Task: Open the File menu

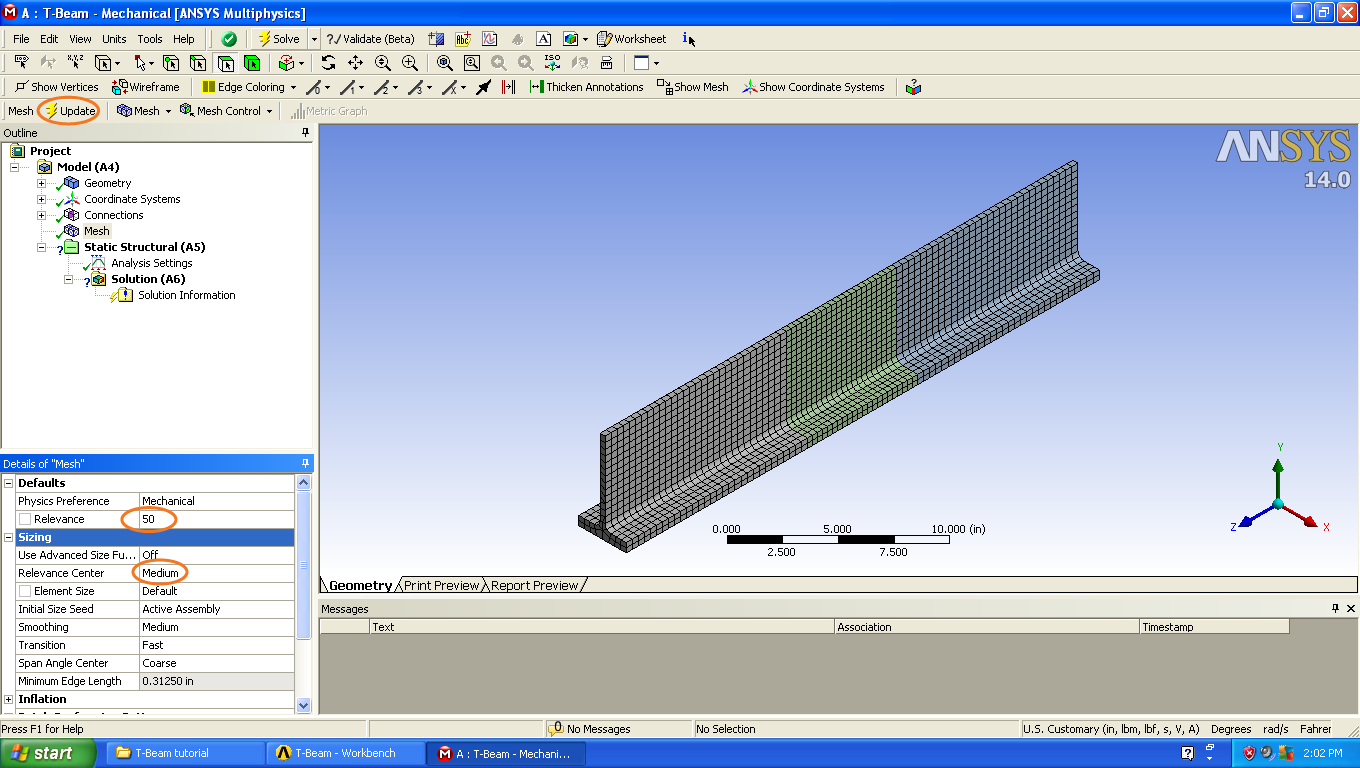Action: (21, 39)
